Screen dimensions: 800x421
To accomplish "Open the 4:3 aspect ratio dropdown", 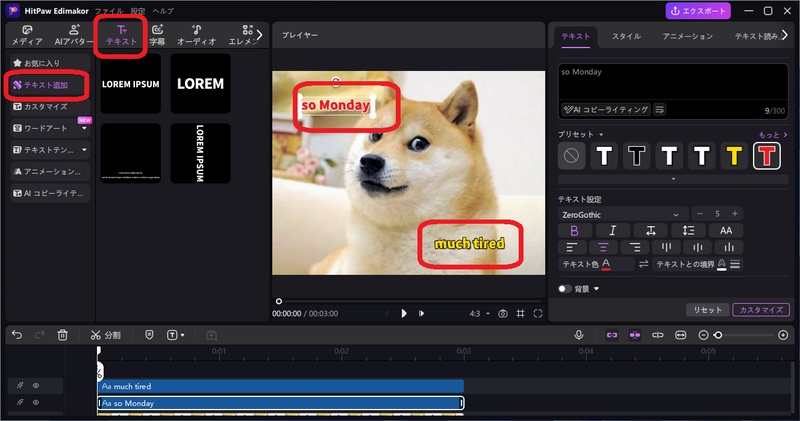I will [x=479, y=313].
